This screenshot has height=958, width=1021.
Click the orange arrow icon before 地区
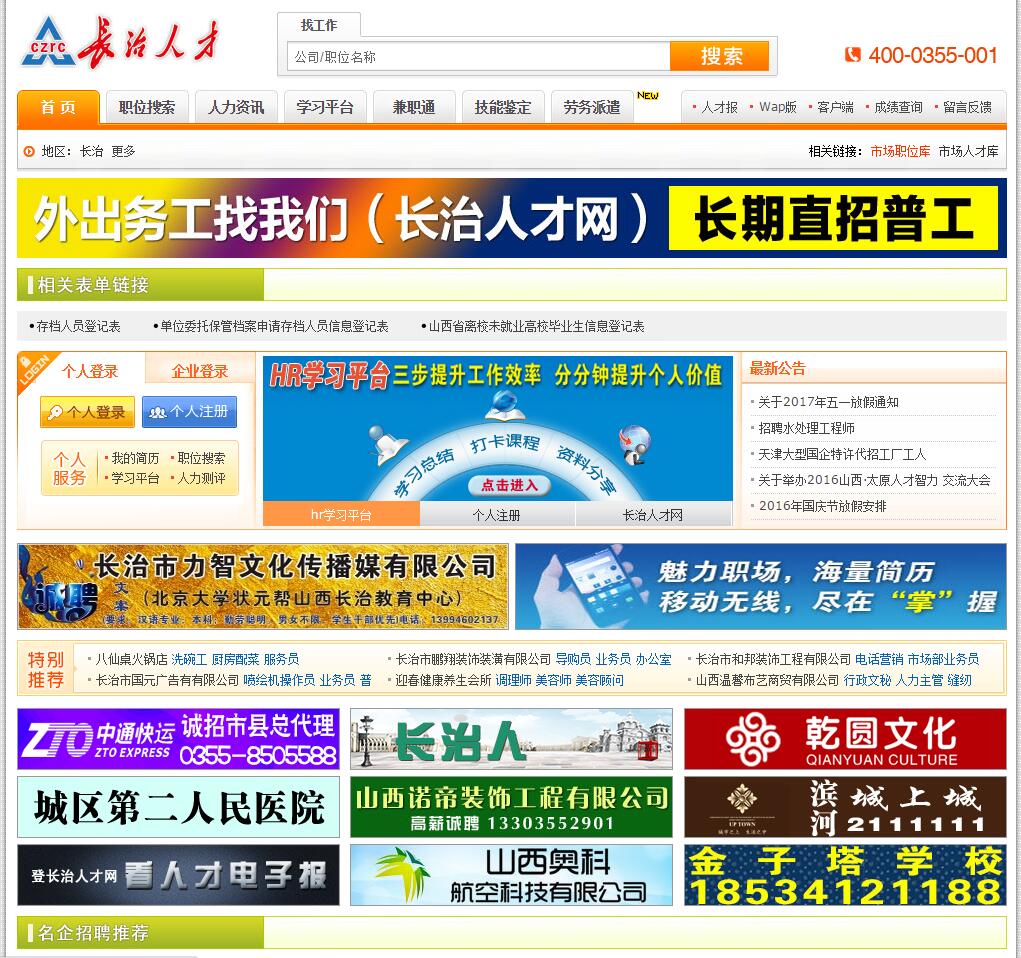29,151
